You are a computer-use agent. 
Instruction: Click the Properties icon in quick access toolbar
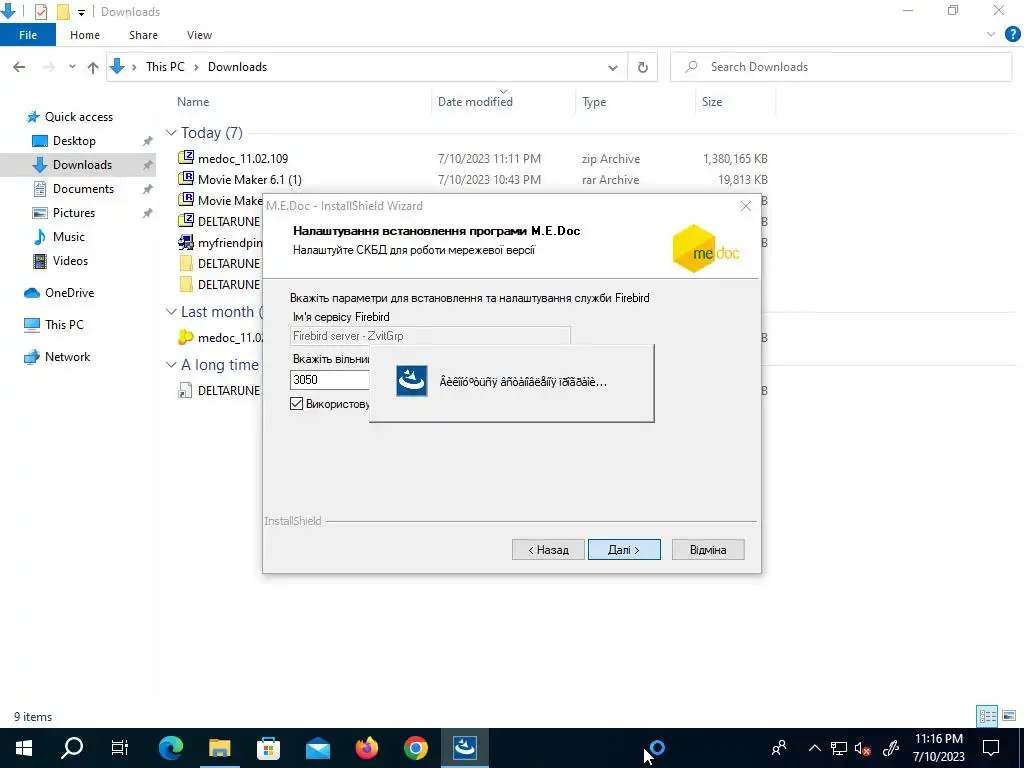[40, 11]
